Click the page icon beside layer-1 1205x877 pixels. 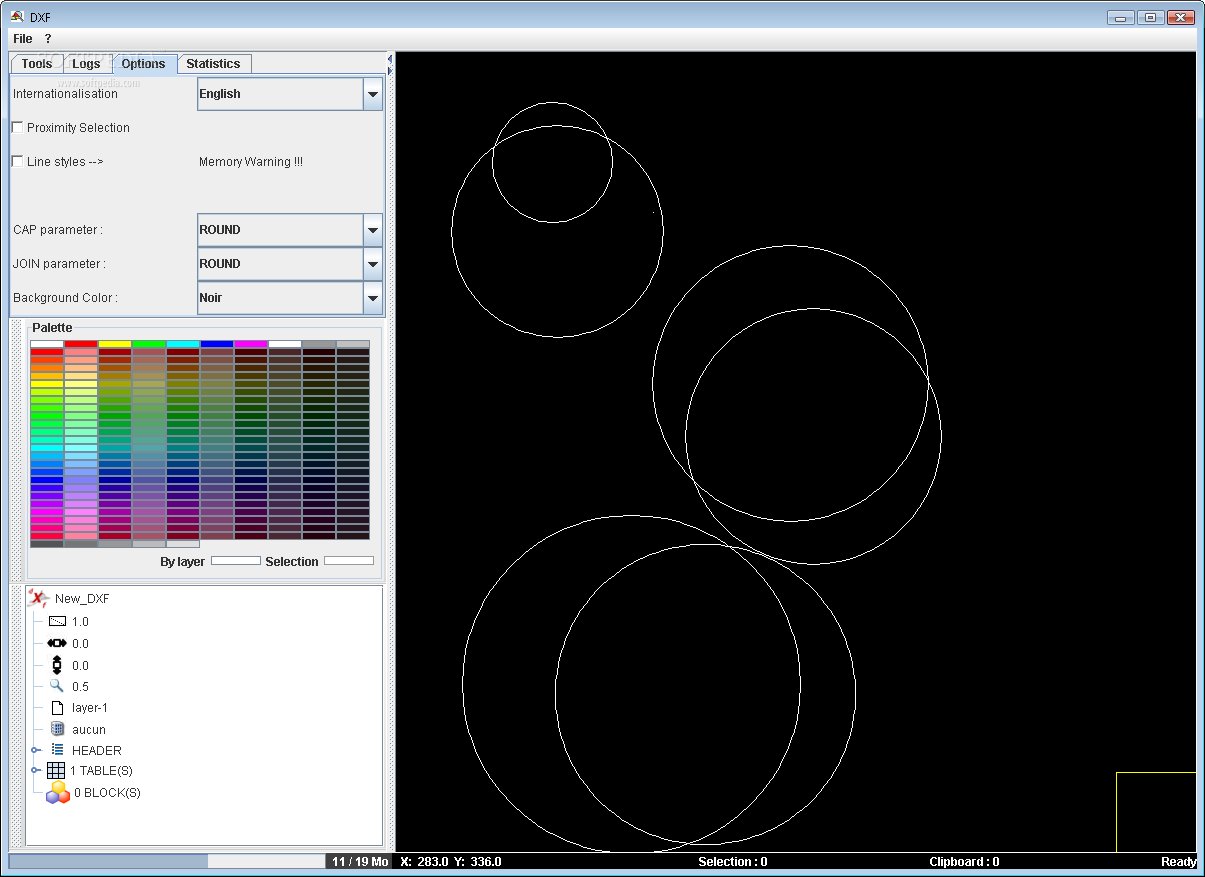pos(57,708)
